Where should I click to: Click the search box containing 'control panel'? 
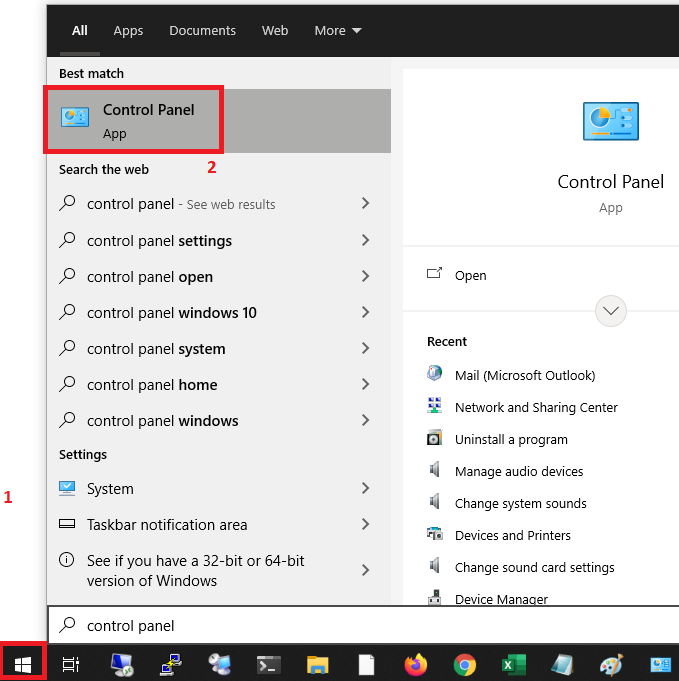pos(363,625)
